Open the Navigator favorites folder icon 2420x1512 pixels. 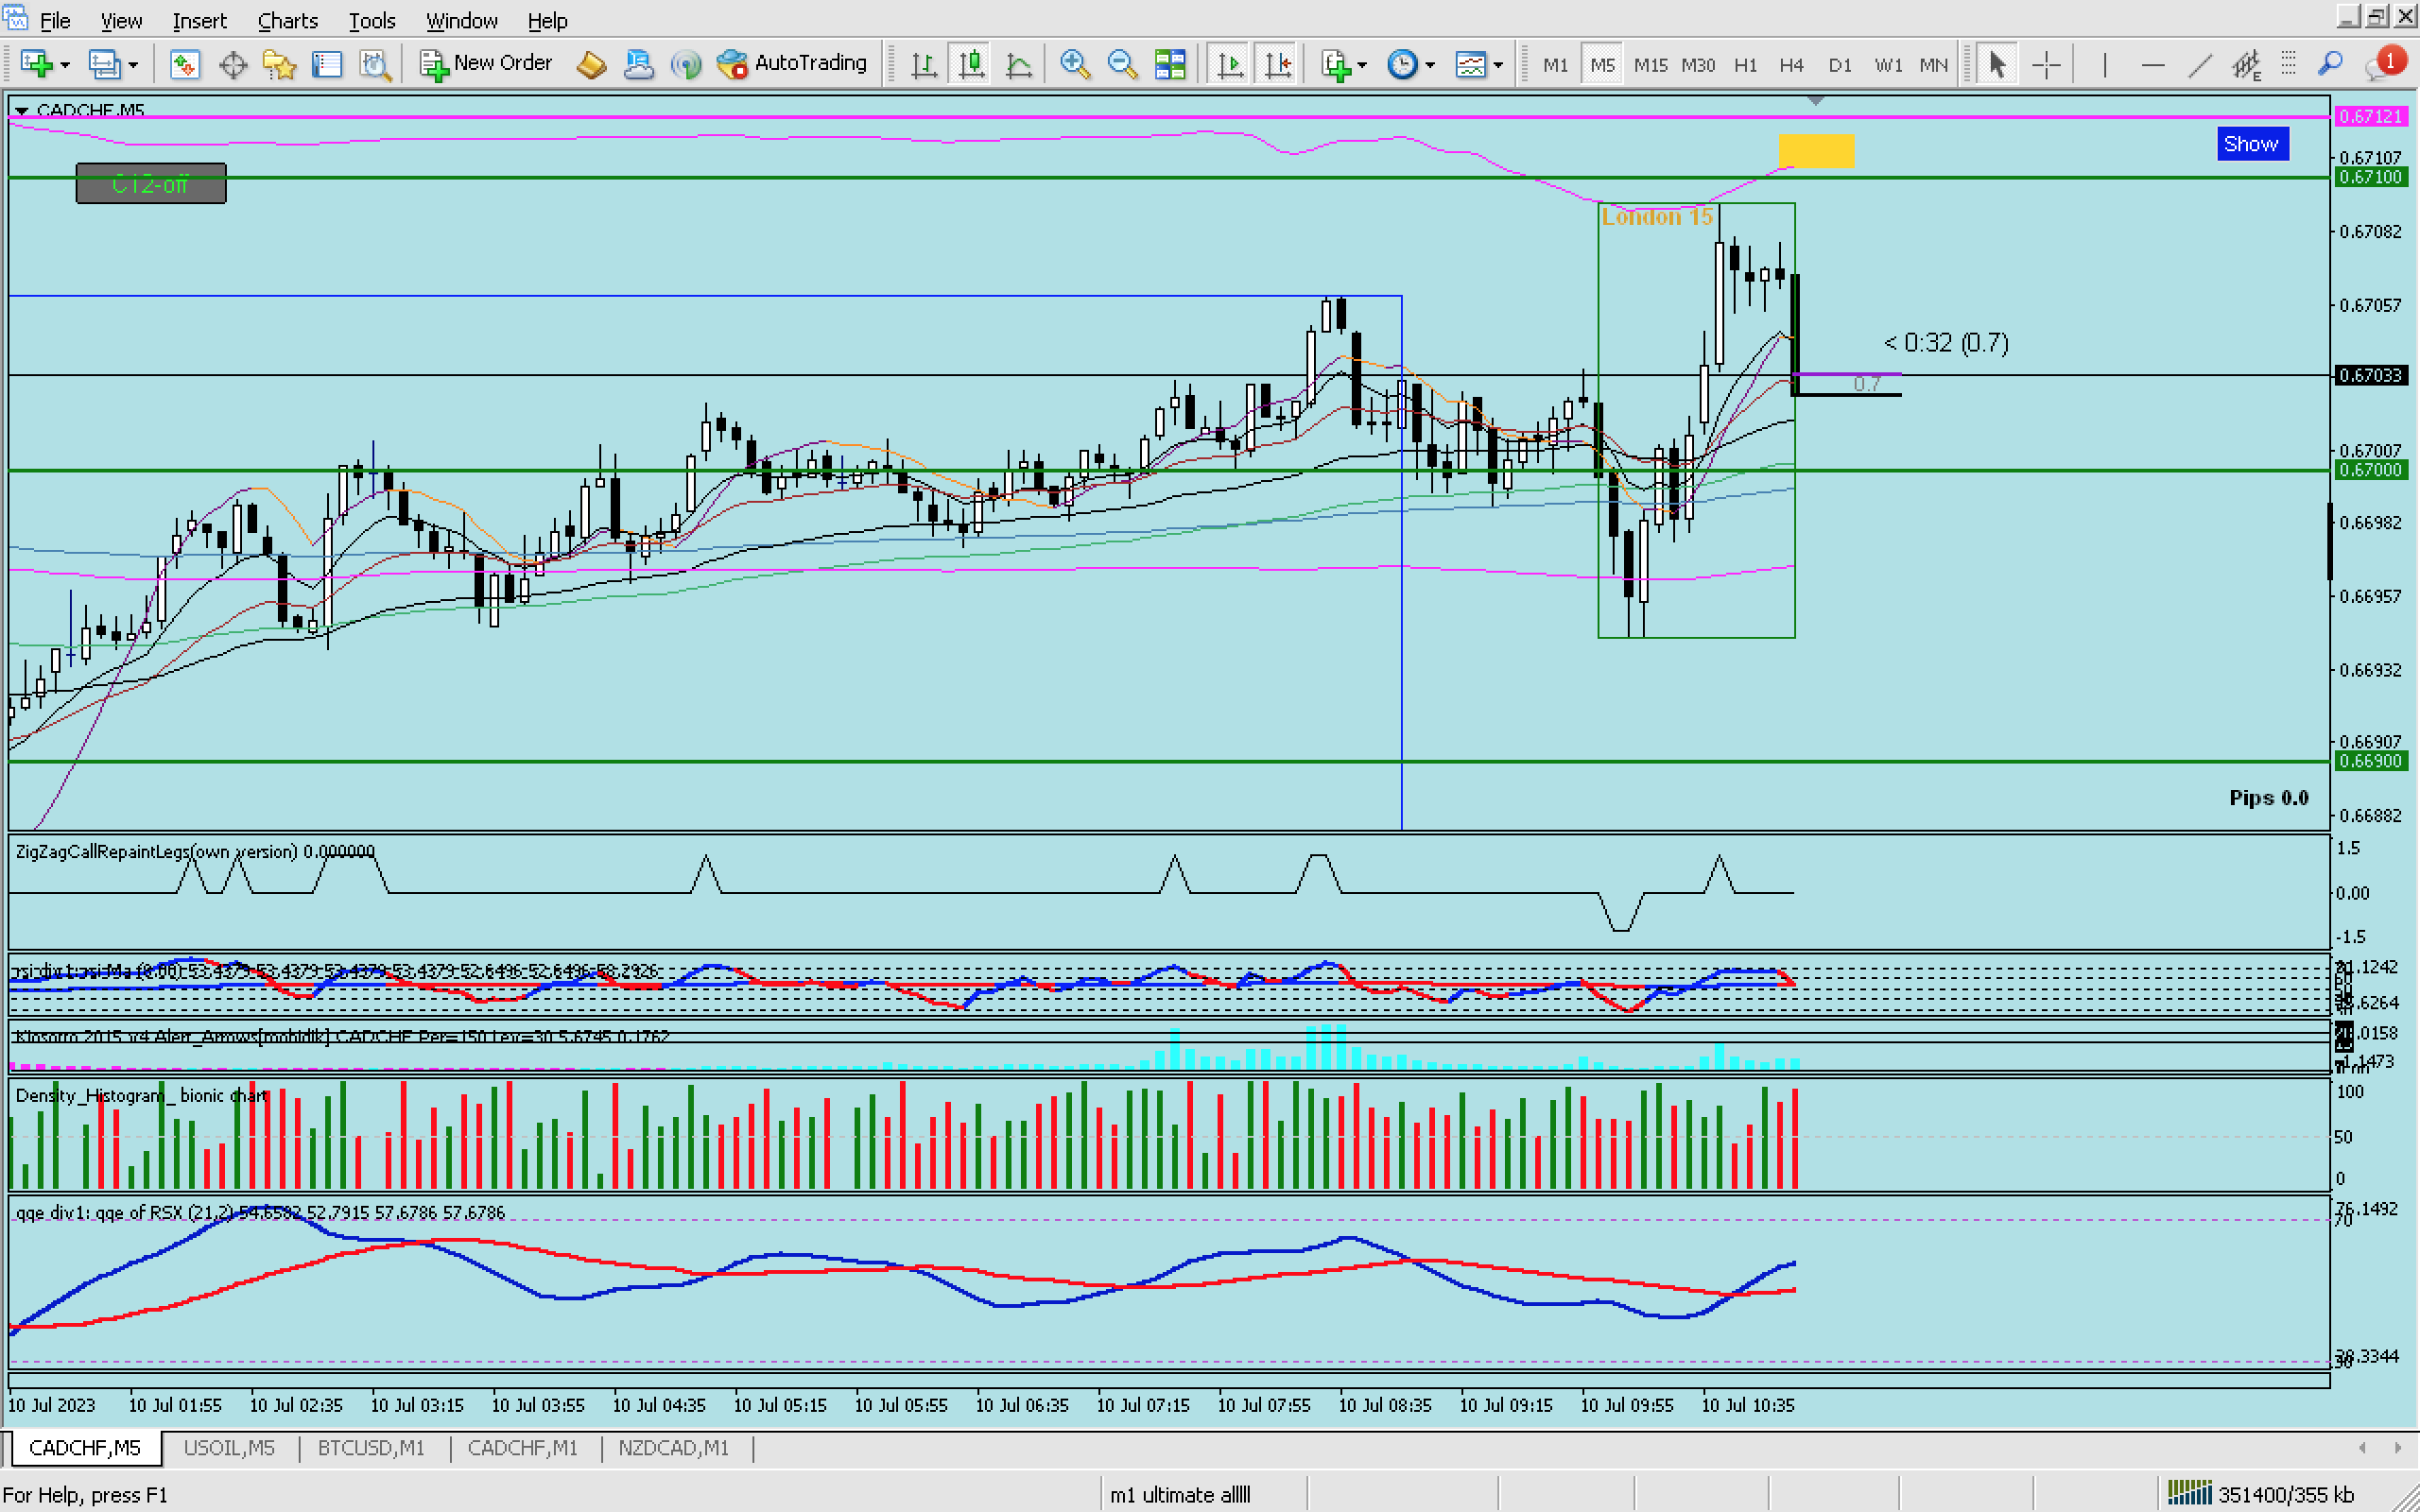pos(279,65)
